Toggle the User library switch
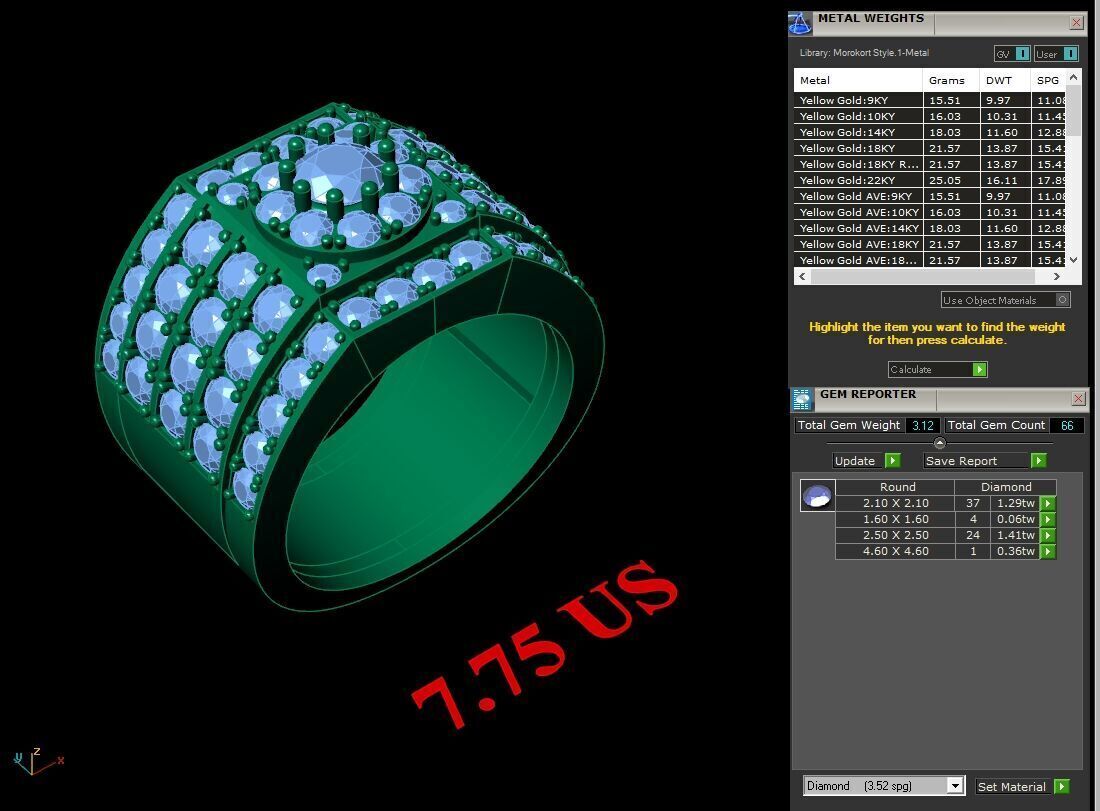 (x=1056, y=54)
